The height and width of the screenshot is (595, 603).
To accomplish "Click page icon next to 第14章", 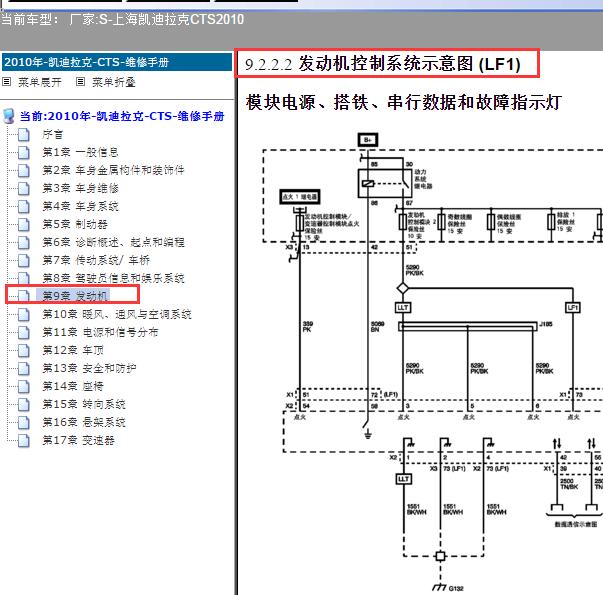I will (24, 387).
